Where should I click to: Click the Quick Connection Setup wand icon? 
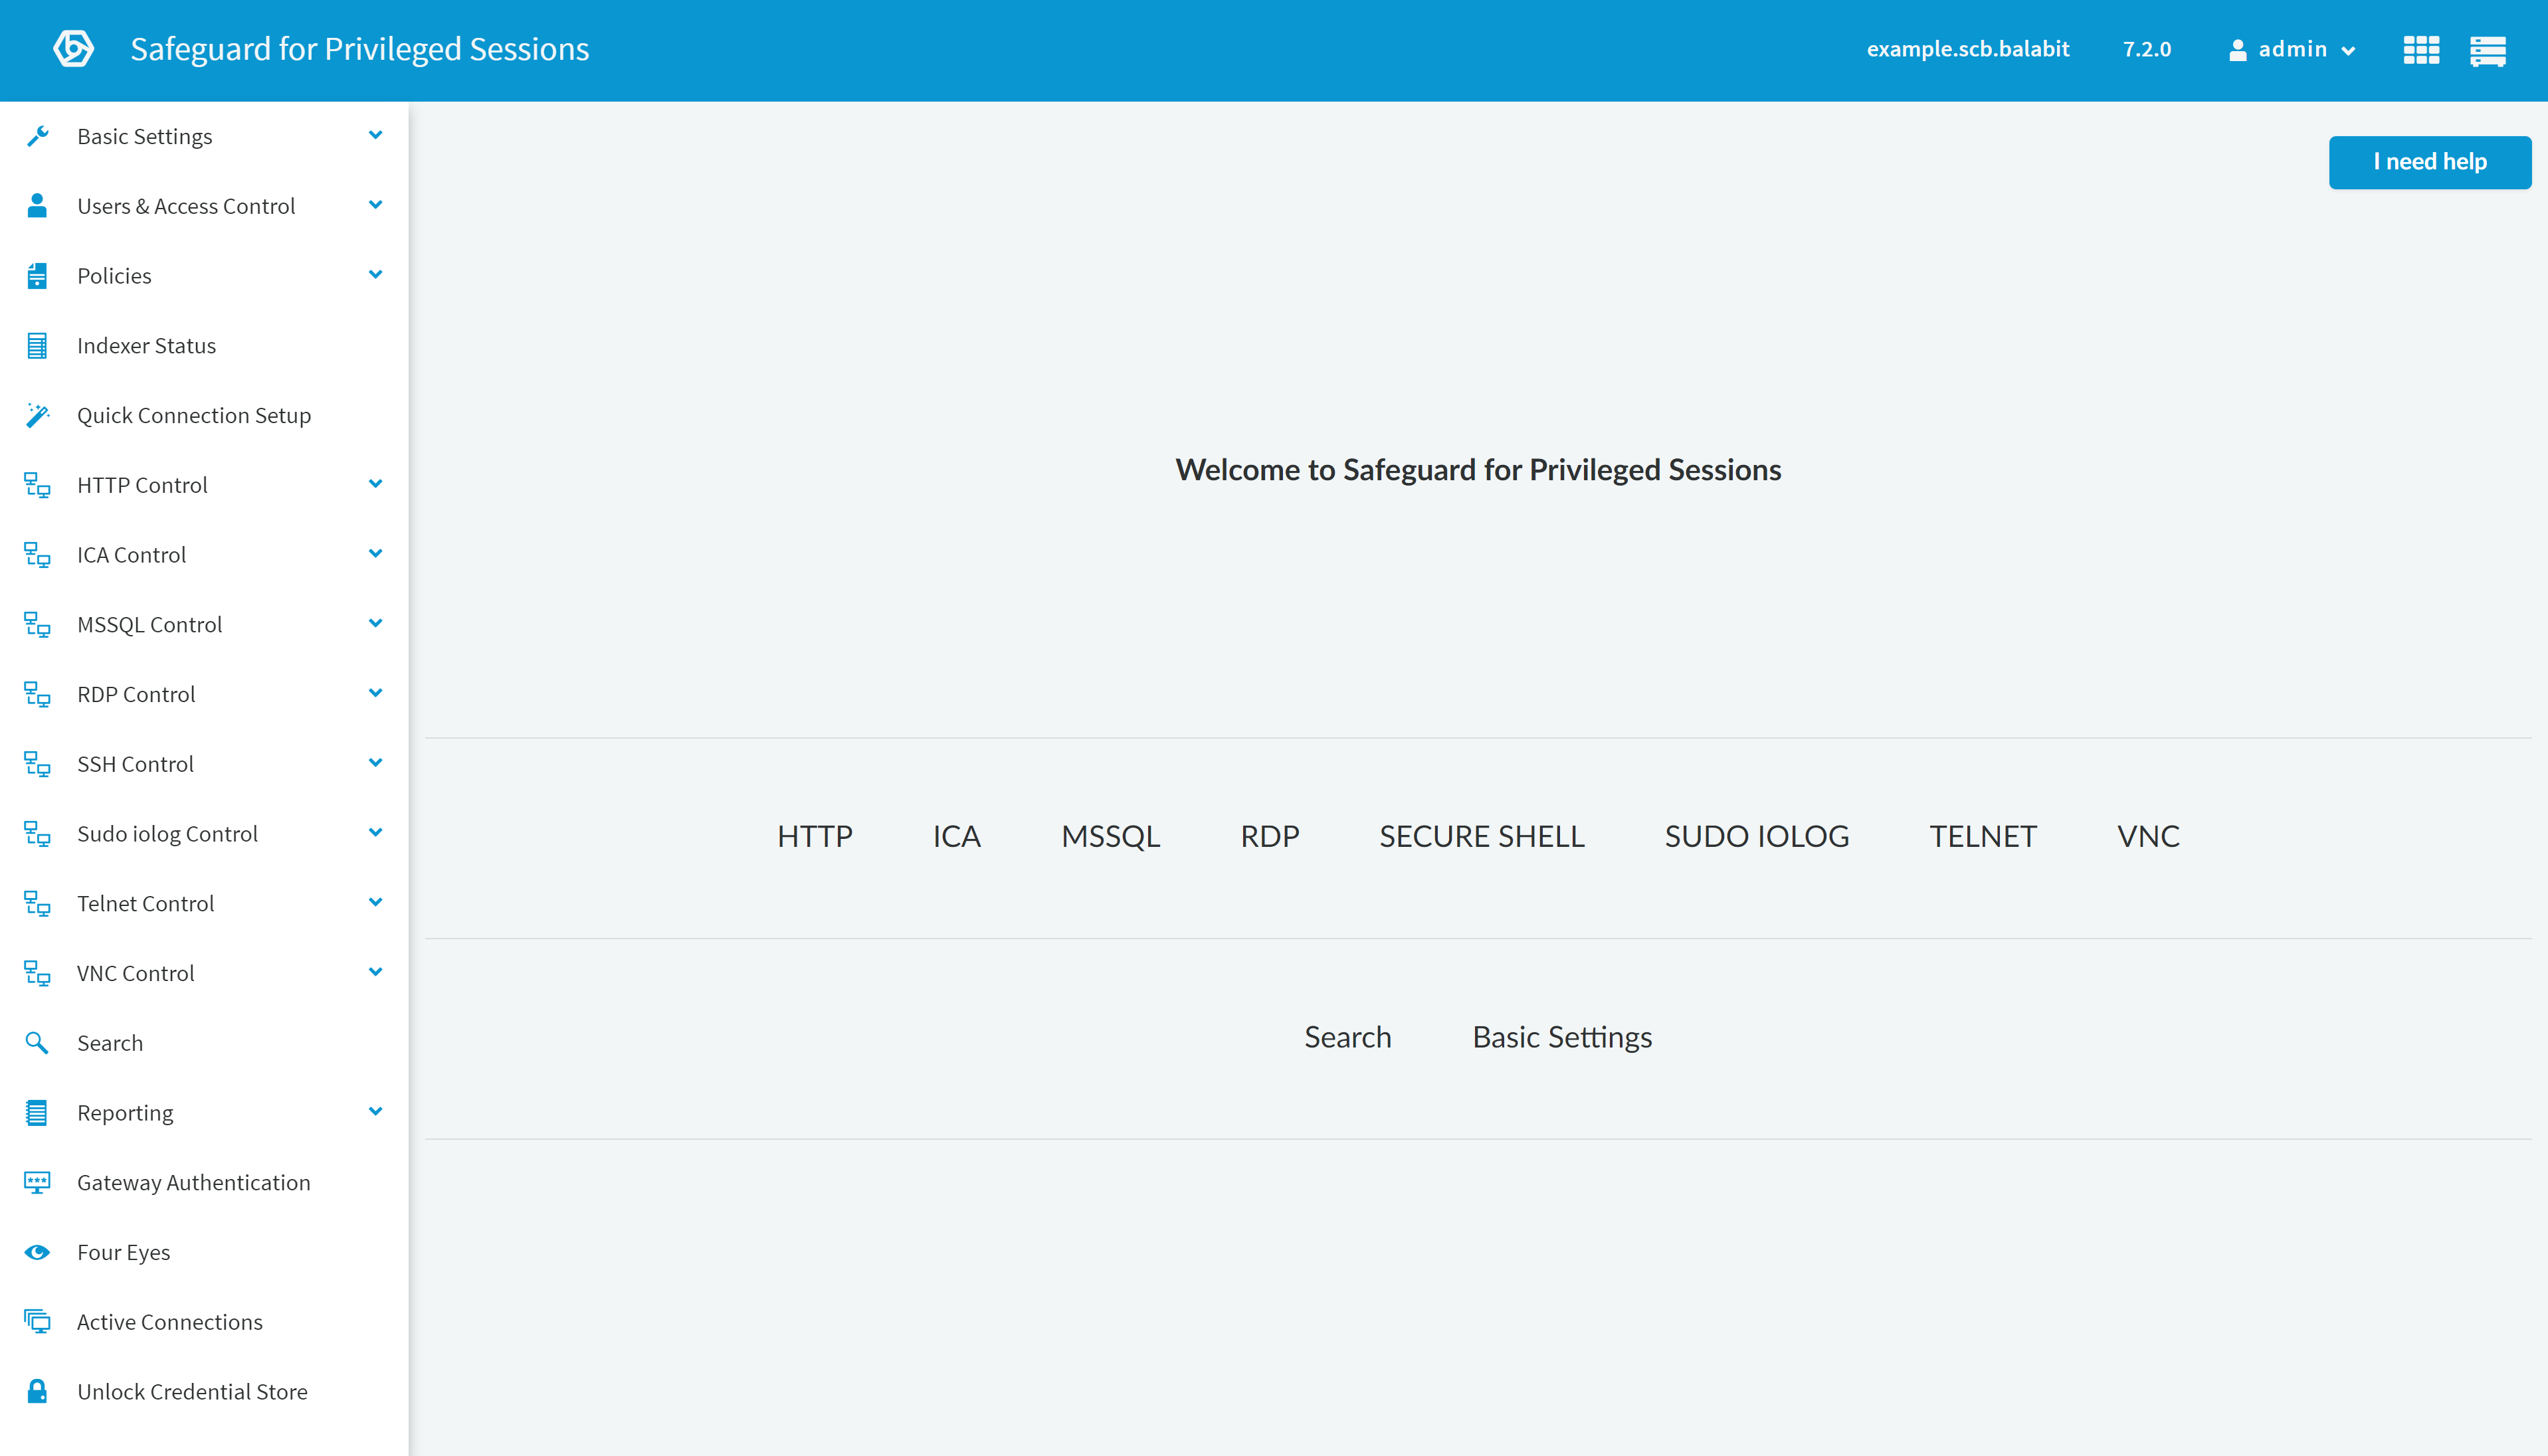click(x=37, y=415)
